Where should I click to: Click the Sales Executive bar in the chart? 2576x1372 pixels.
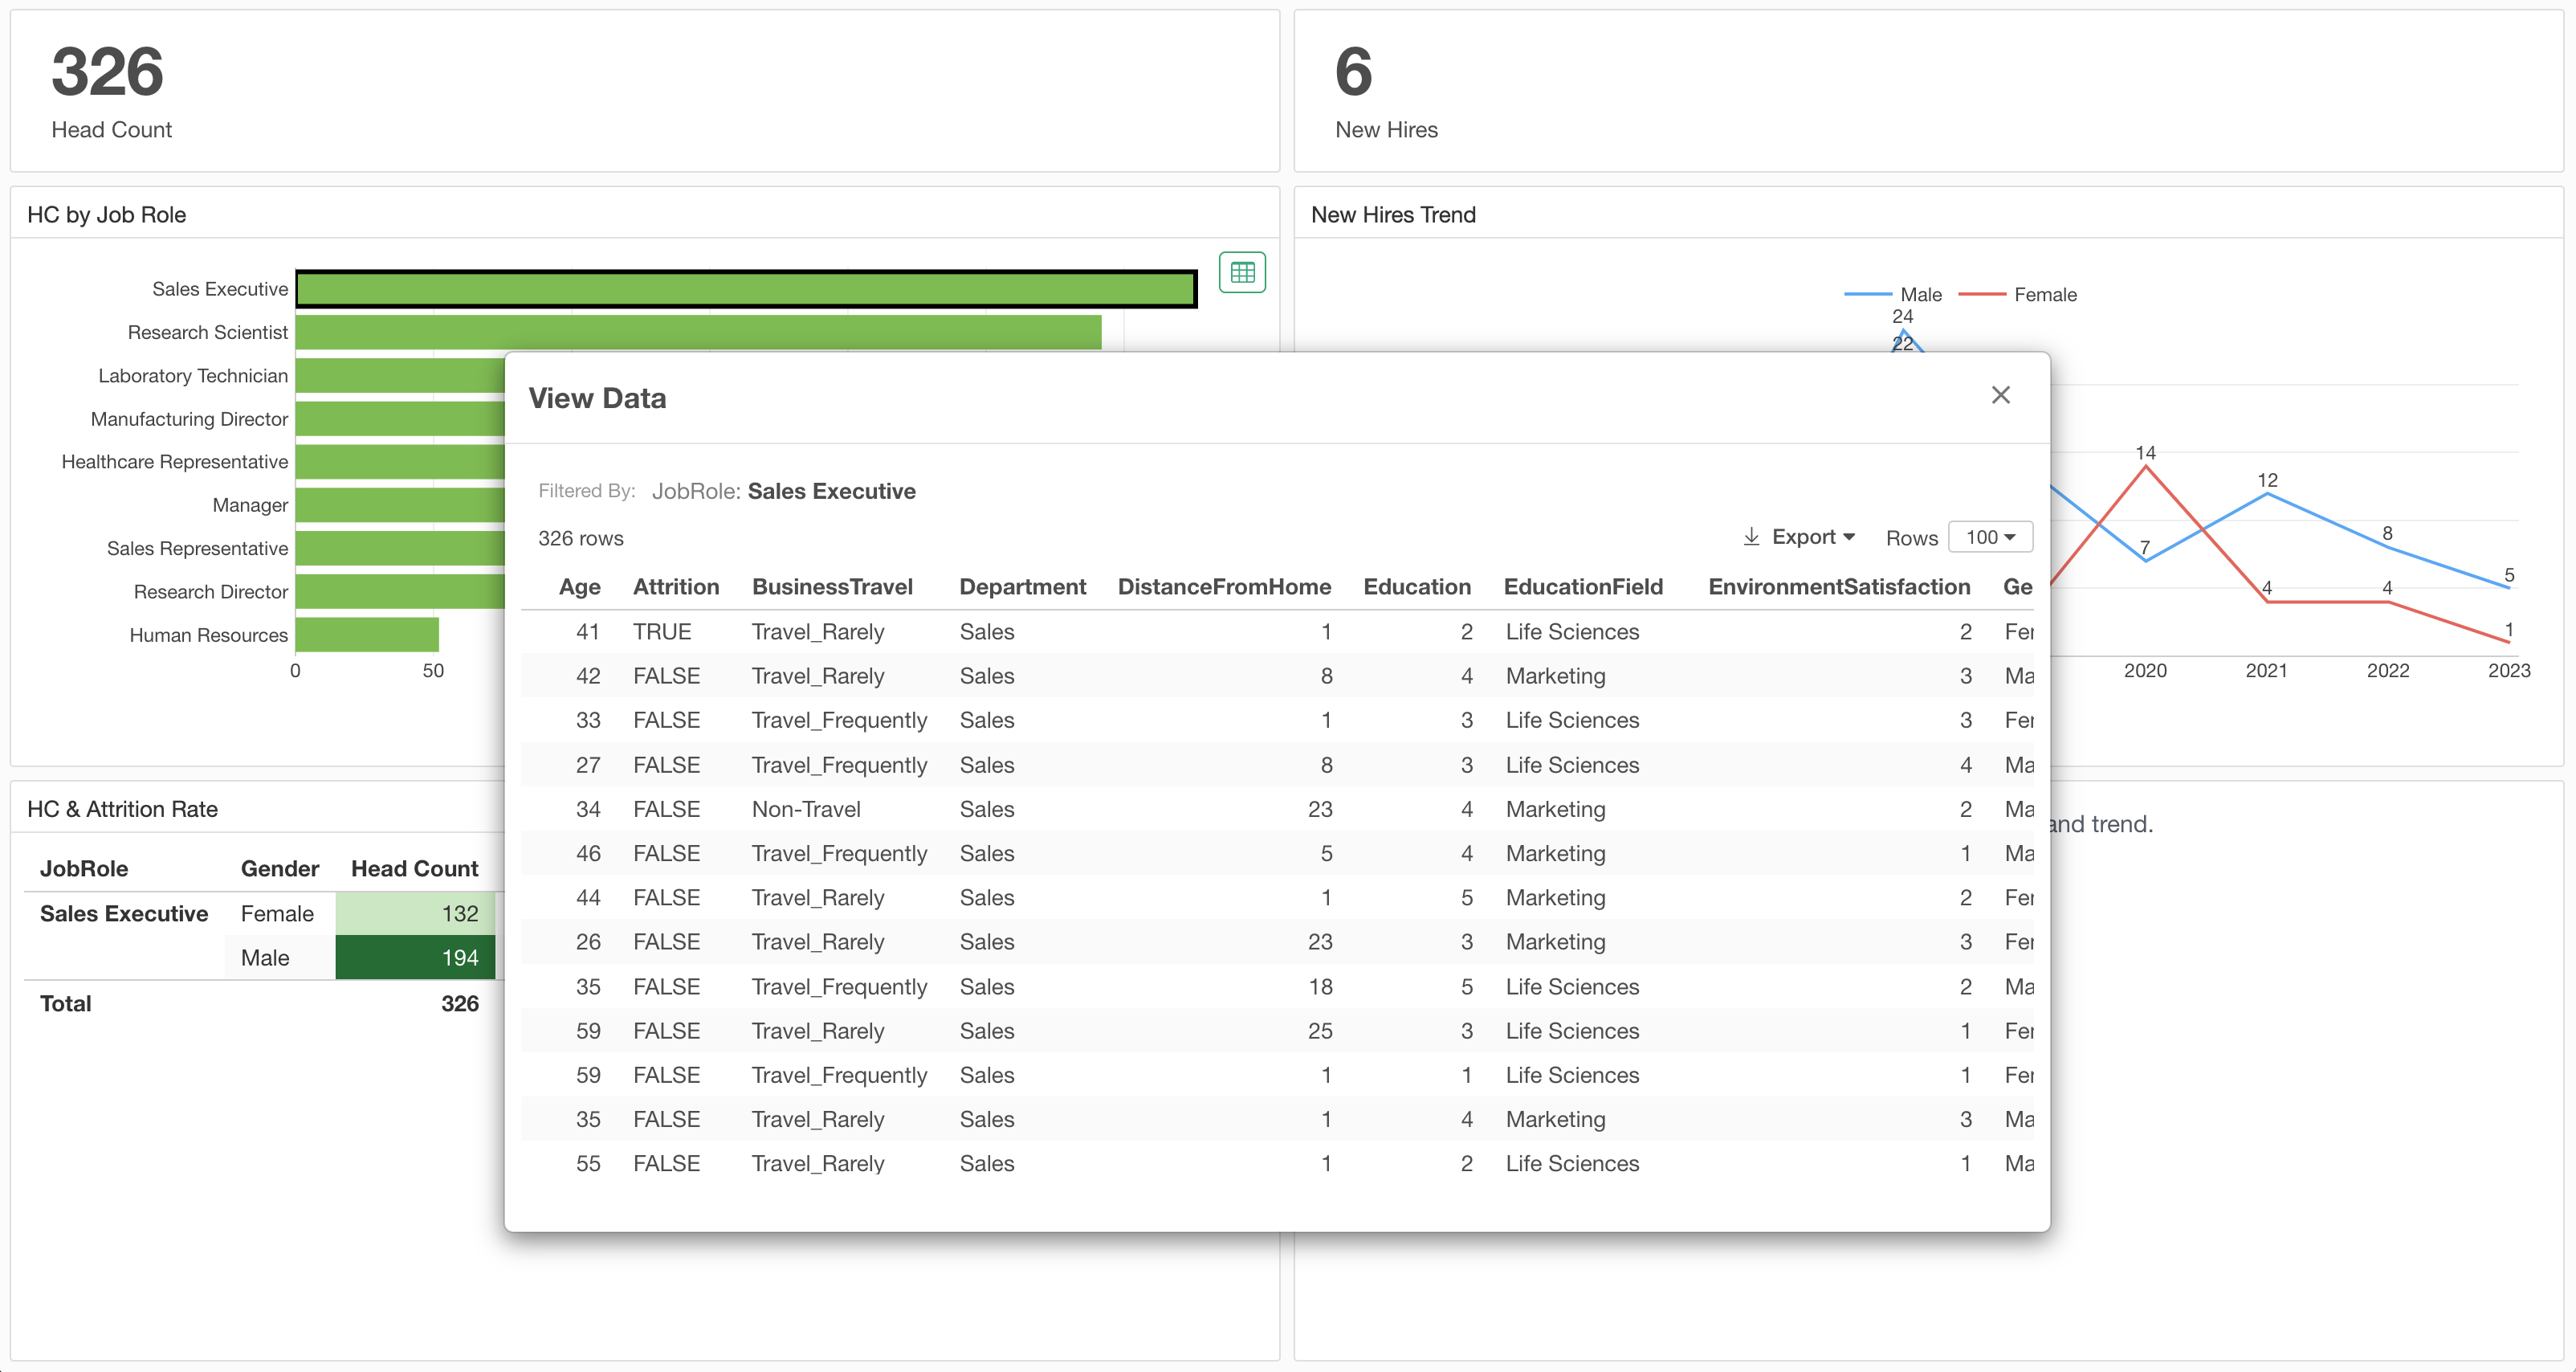(746, 289)
